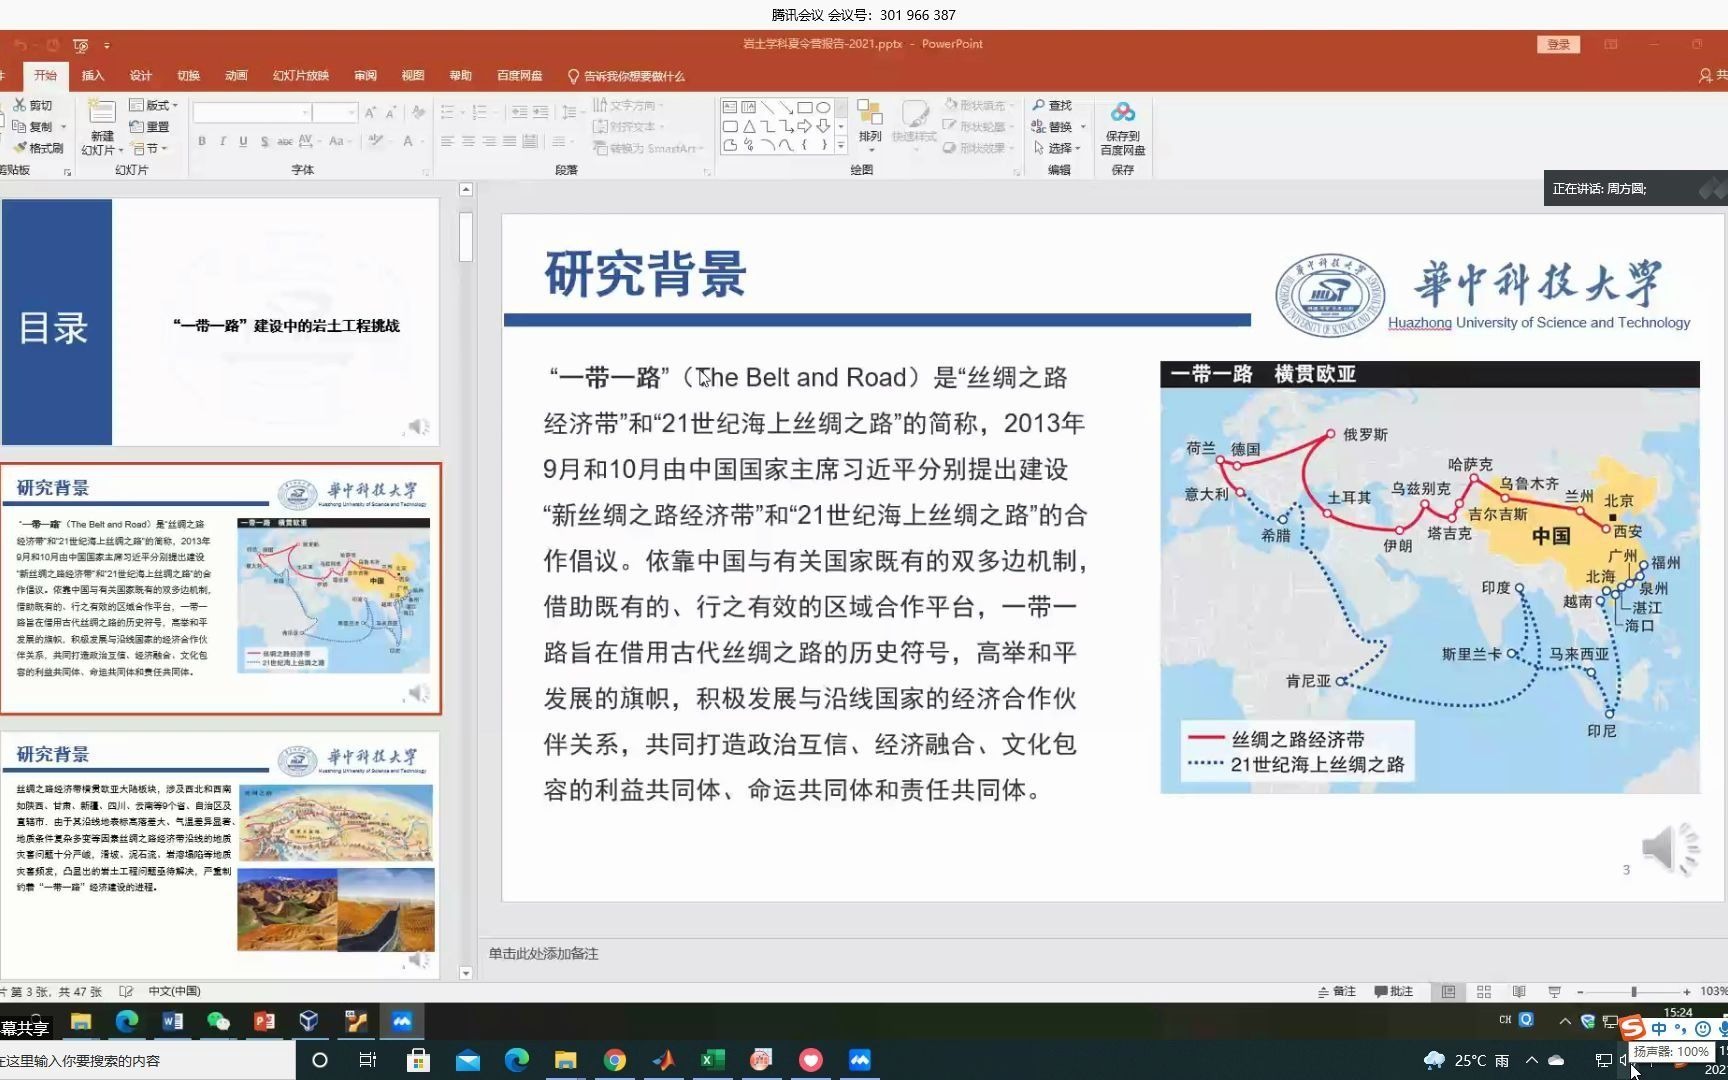Click the Sign in (登录) button

pyautogui.click(x=1558, y=45)
